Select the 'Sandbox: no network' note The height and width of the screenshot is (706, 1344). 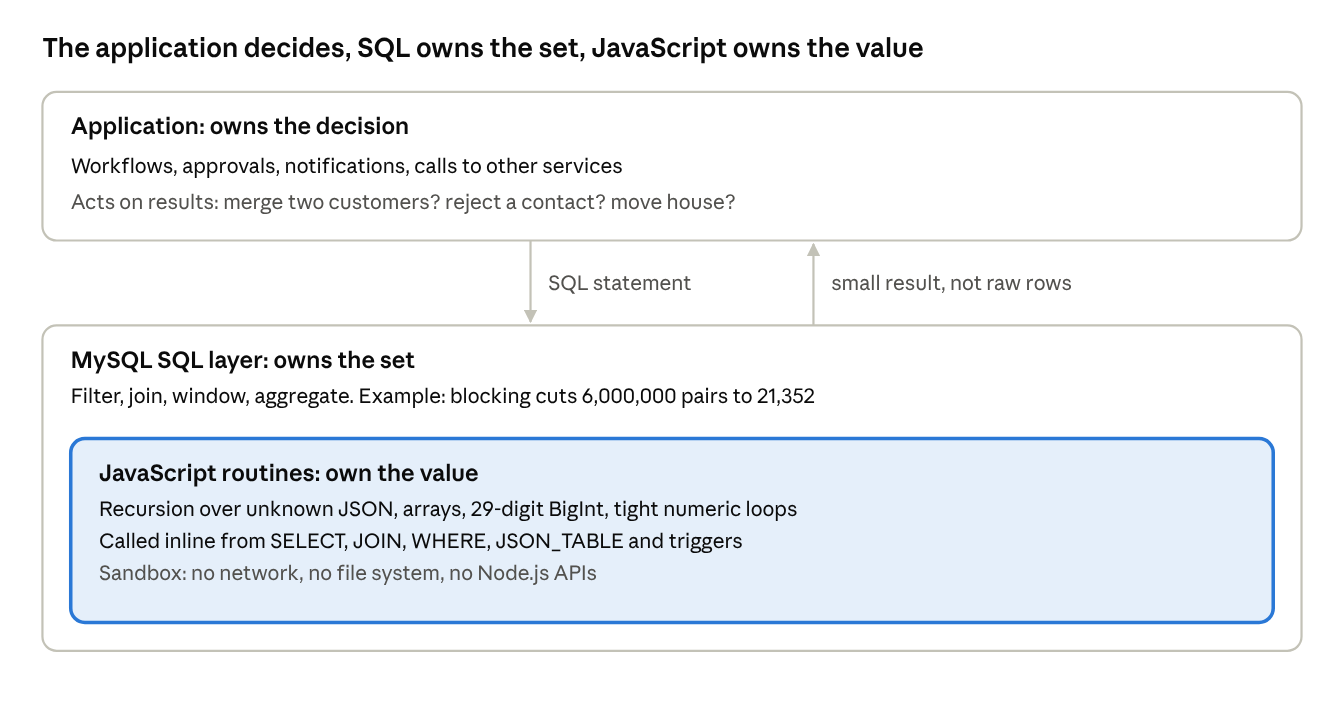click(348, 574)
